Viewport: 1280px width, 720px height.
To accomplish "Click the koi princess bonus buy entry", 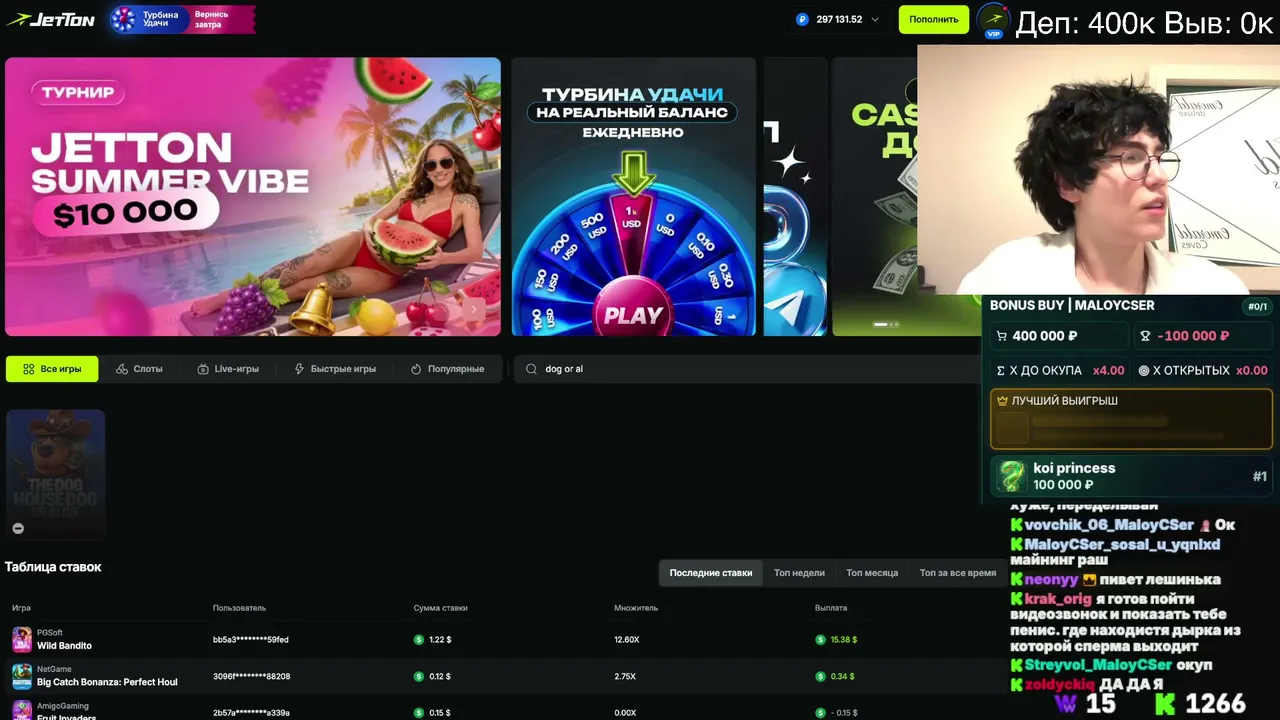I will pos(1130,476).
